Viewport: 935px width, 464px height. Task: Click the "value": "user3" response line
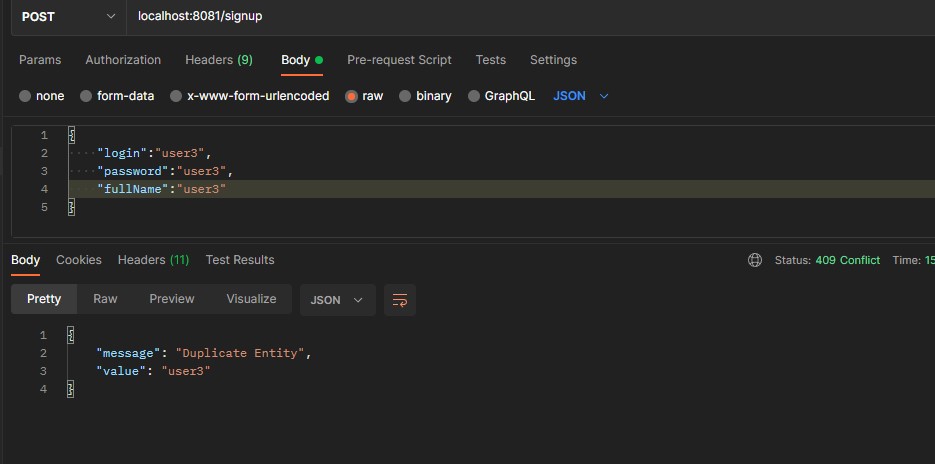point(154,371)
